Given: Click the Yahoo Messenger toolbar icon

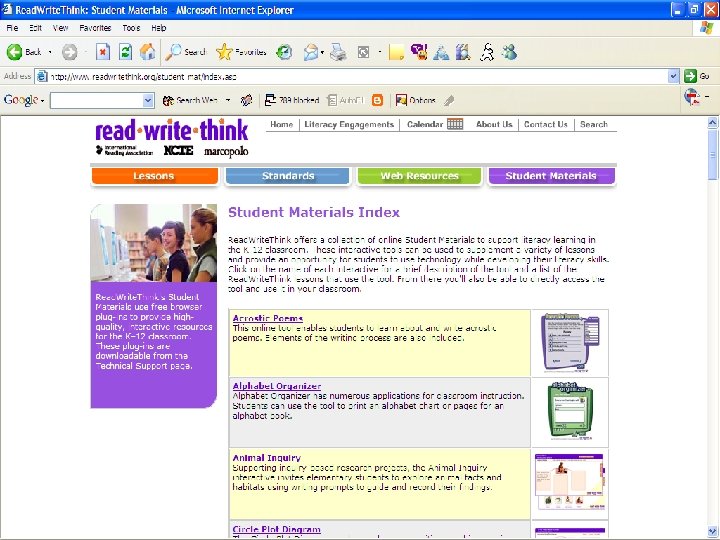Looking at the screenshot, I should click(419, 52).
